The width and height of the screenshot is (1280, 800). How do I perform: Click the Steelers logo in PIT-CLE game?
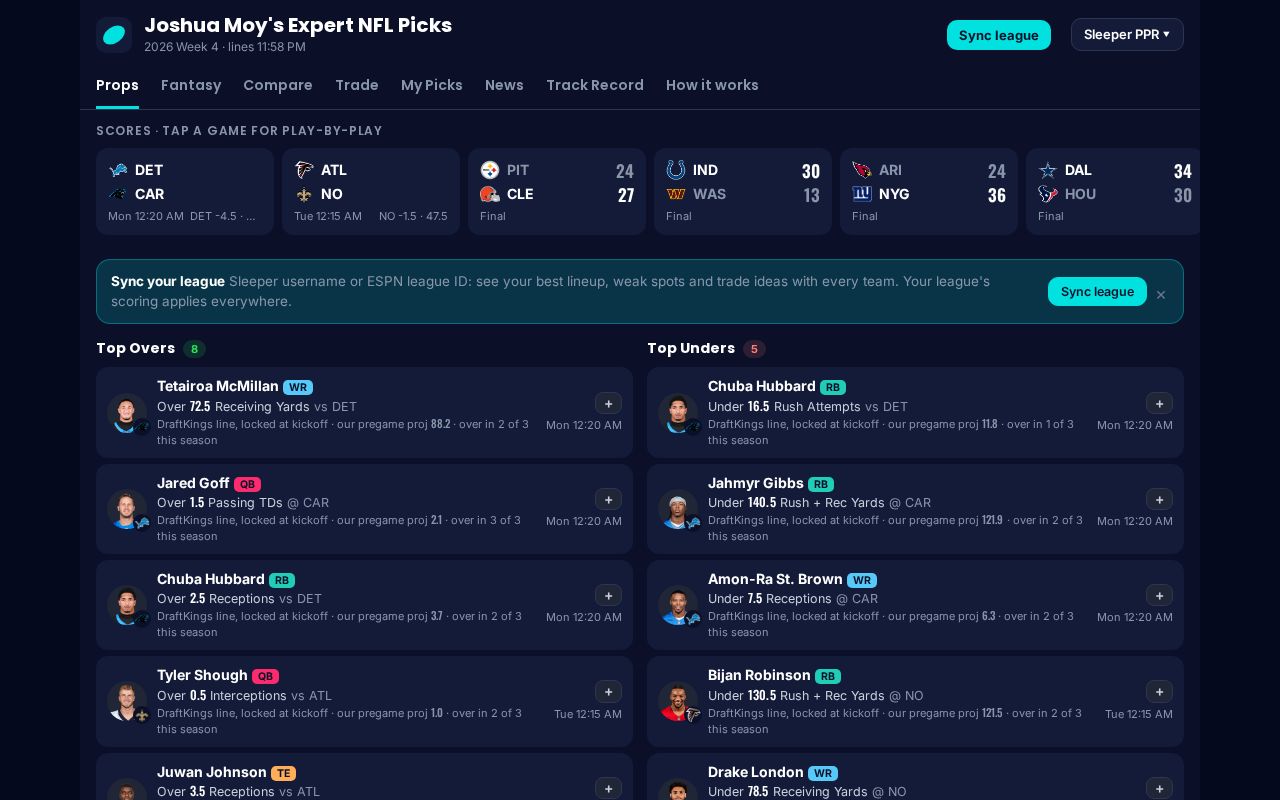pos(490,170)
